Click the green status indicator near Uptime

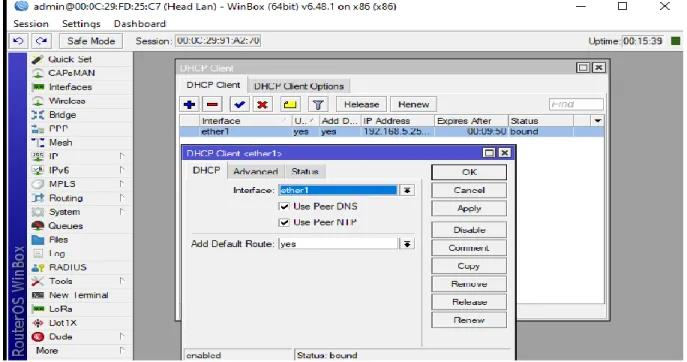(x=676, y=41)
